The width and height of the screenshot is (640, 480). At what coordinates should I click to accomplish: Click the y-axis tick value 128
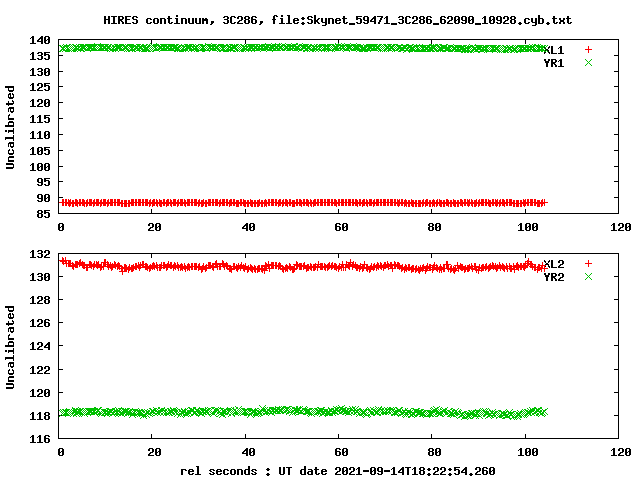point(40,300)
